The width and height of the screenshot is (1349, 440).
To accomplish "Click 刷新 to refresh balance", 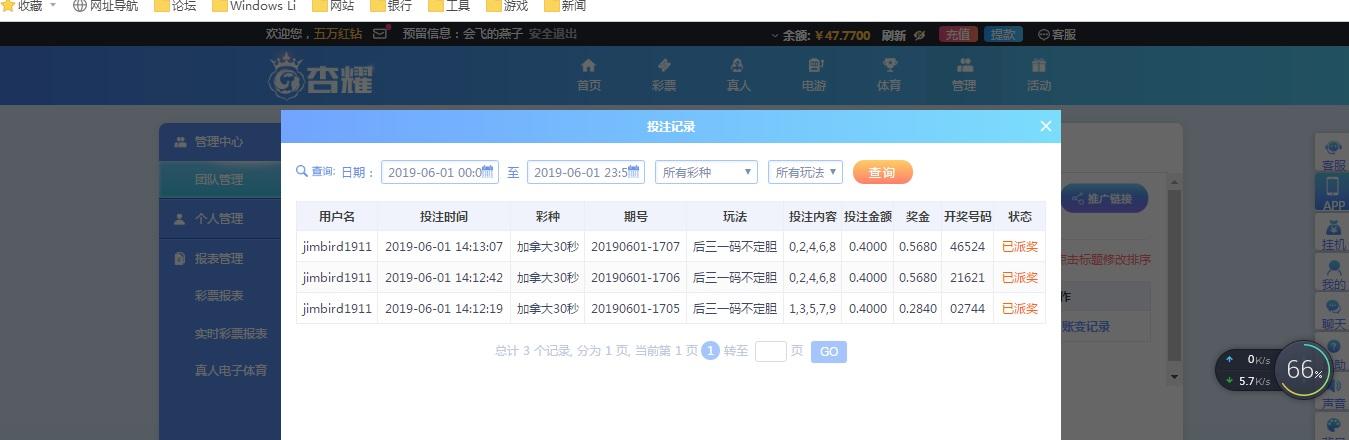I will [x=894, y=35].
